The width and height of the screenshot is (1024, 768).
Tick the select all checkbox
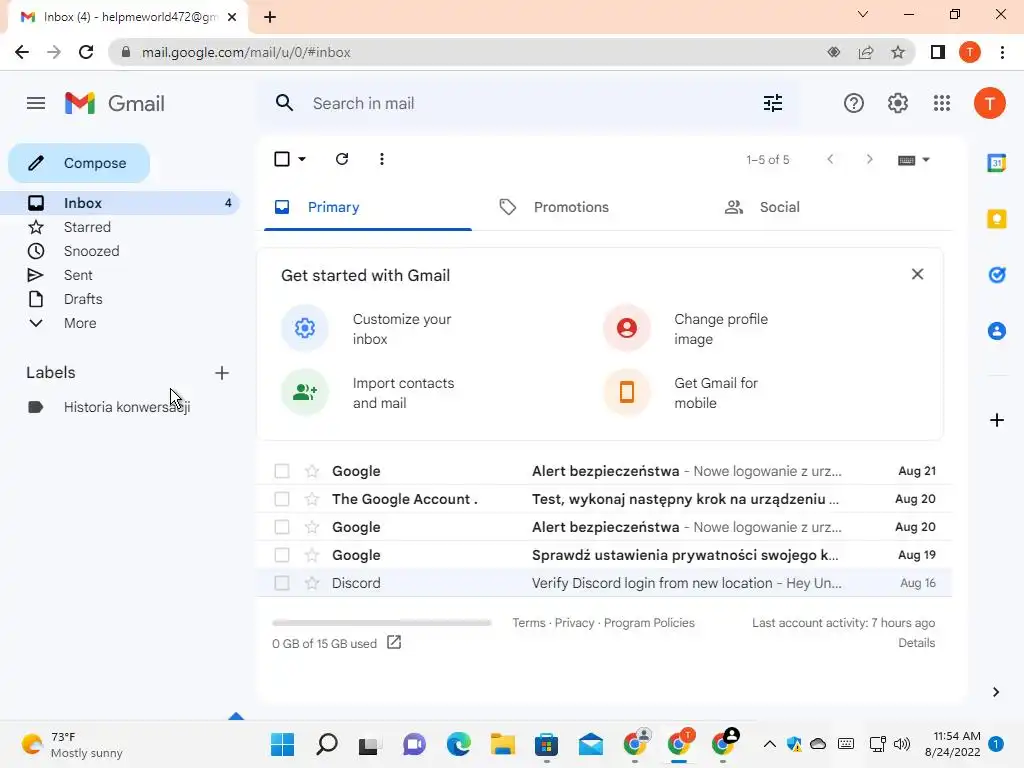click(281, 159)
